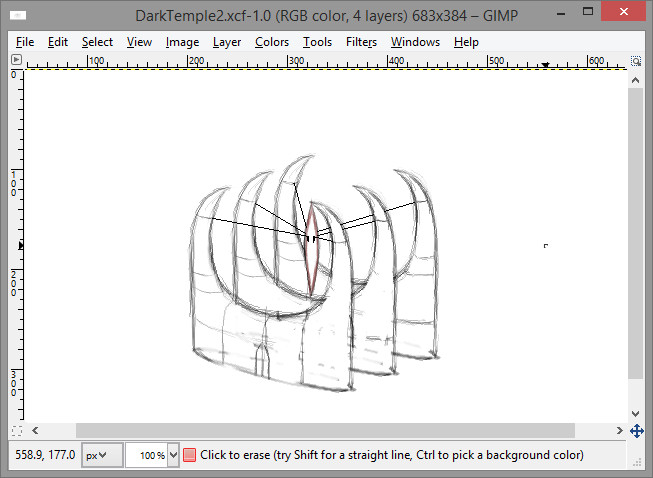Toggle zoom-on-resize magnifier icon at top right
Viewport: 653px width, 478px height.
click(636, 61)
